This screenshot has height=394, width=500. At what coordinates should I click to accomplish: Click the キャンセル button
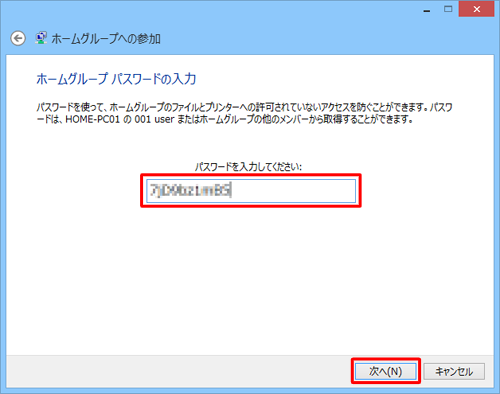click(454, 371)
